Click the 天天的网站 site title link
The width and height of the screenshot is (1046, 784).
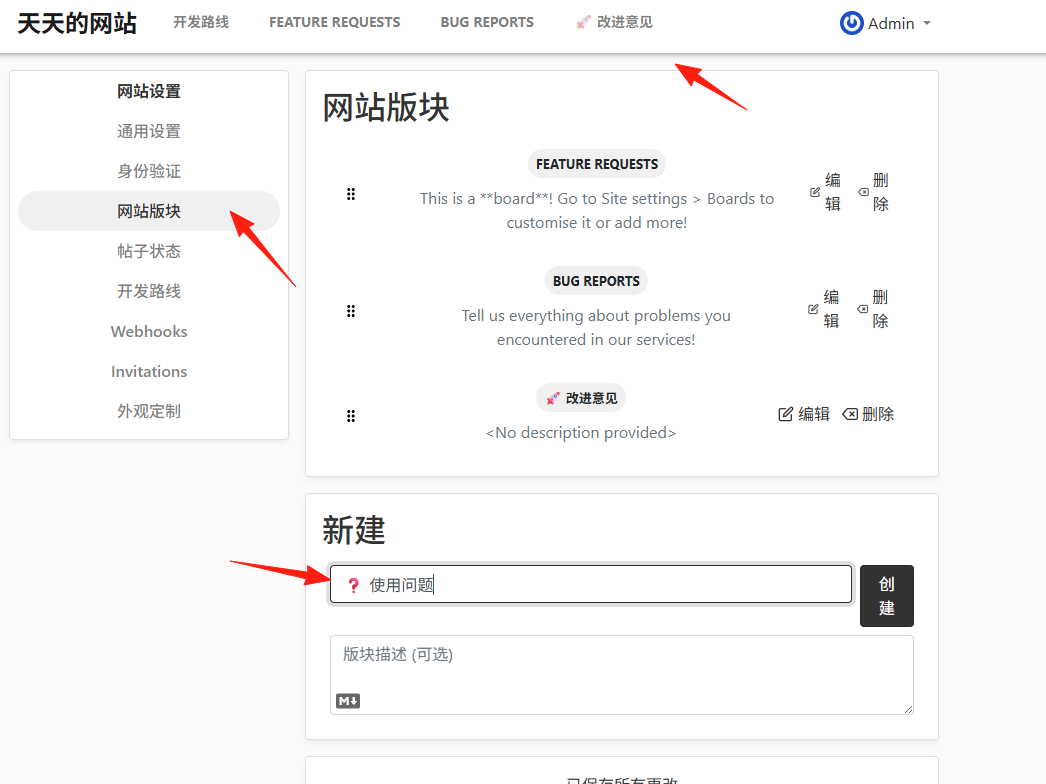[77, 23]
